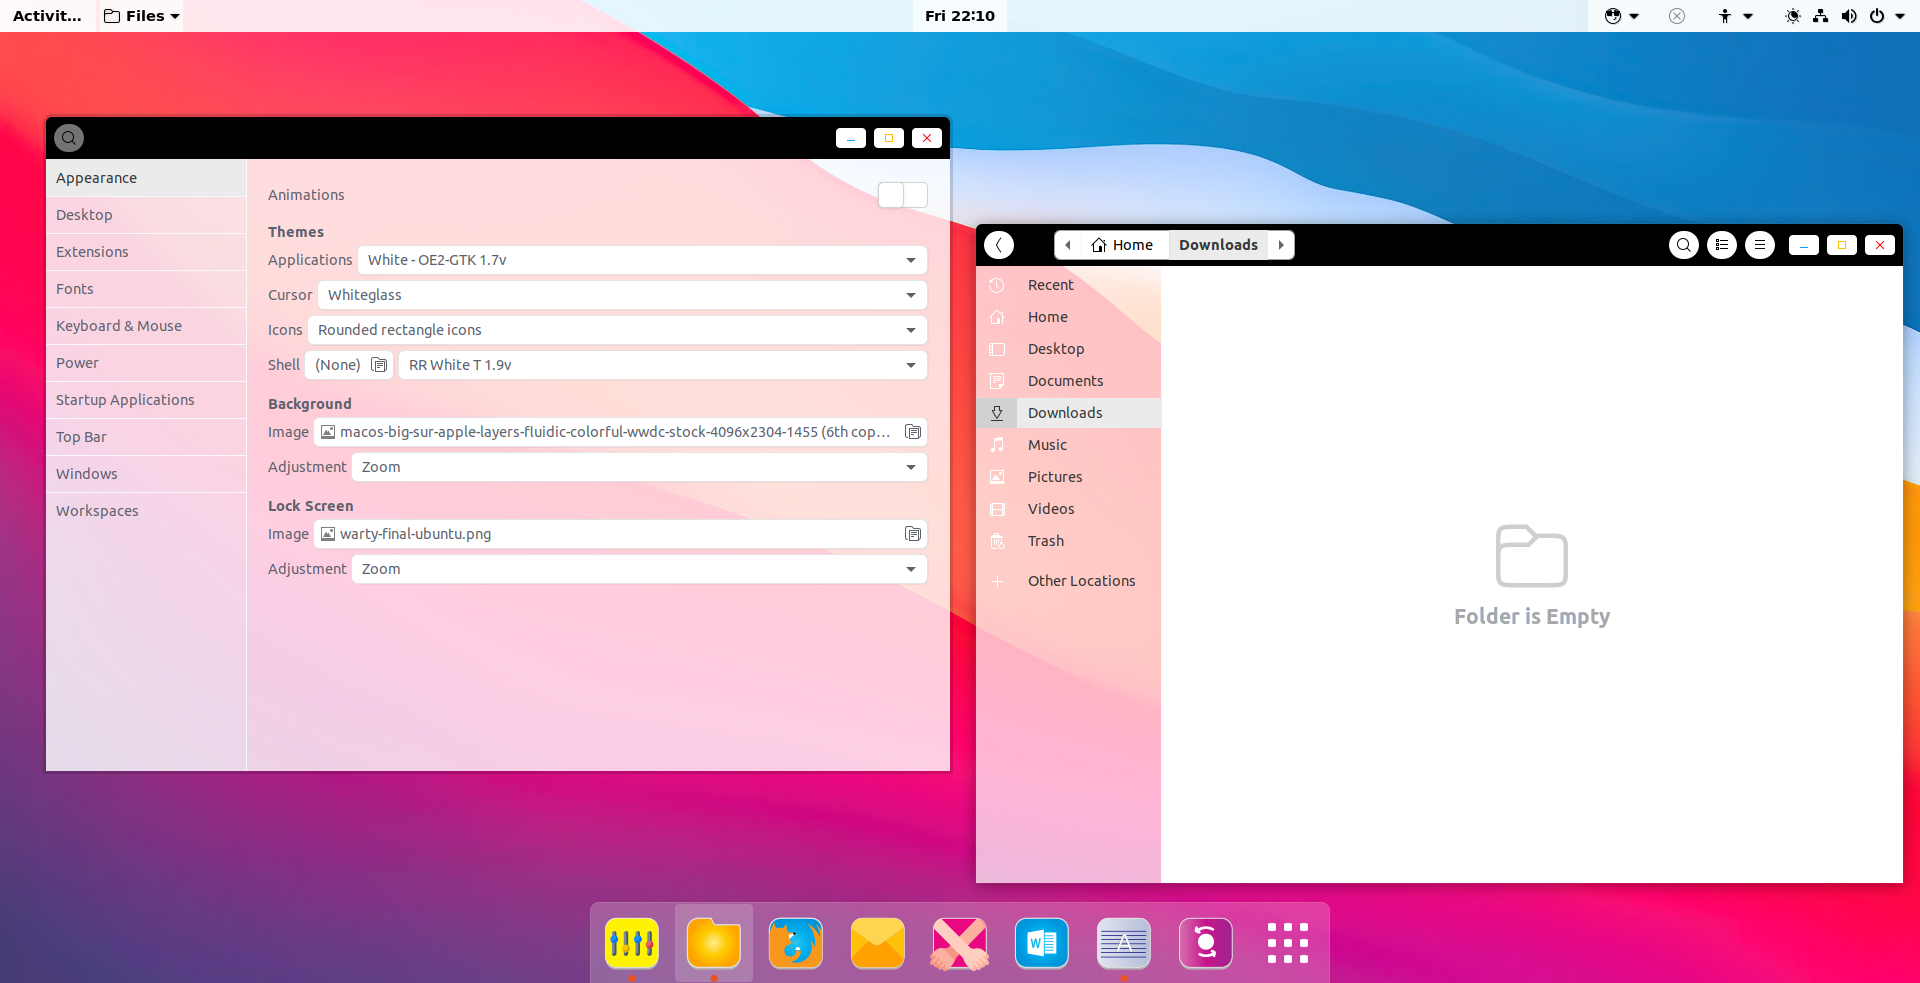
Task: Select Desktop in Tweaks sidebar
Action: pos(146,215)
